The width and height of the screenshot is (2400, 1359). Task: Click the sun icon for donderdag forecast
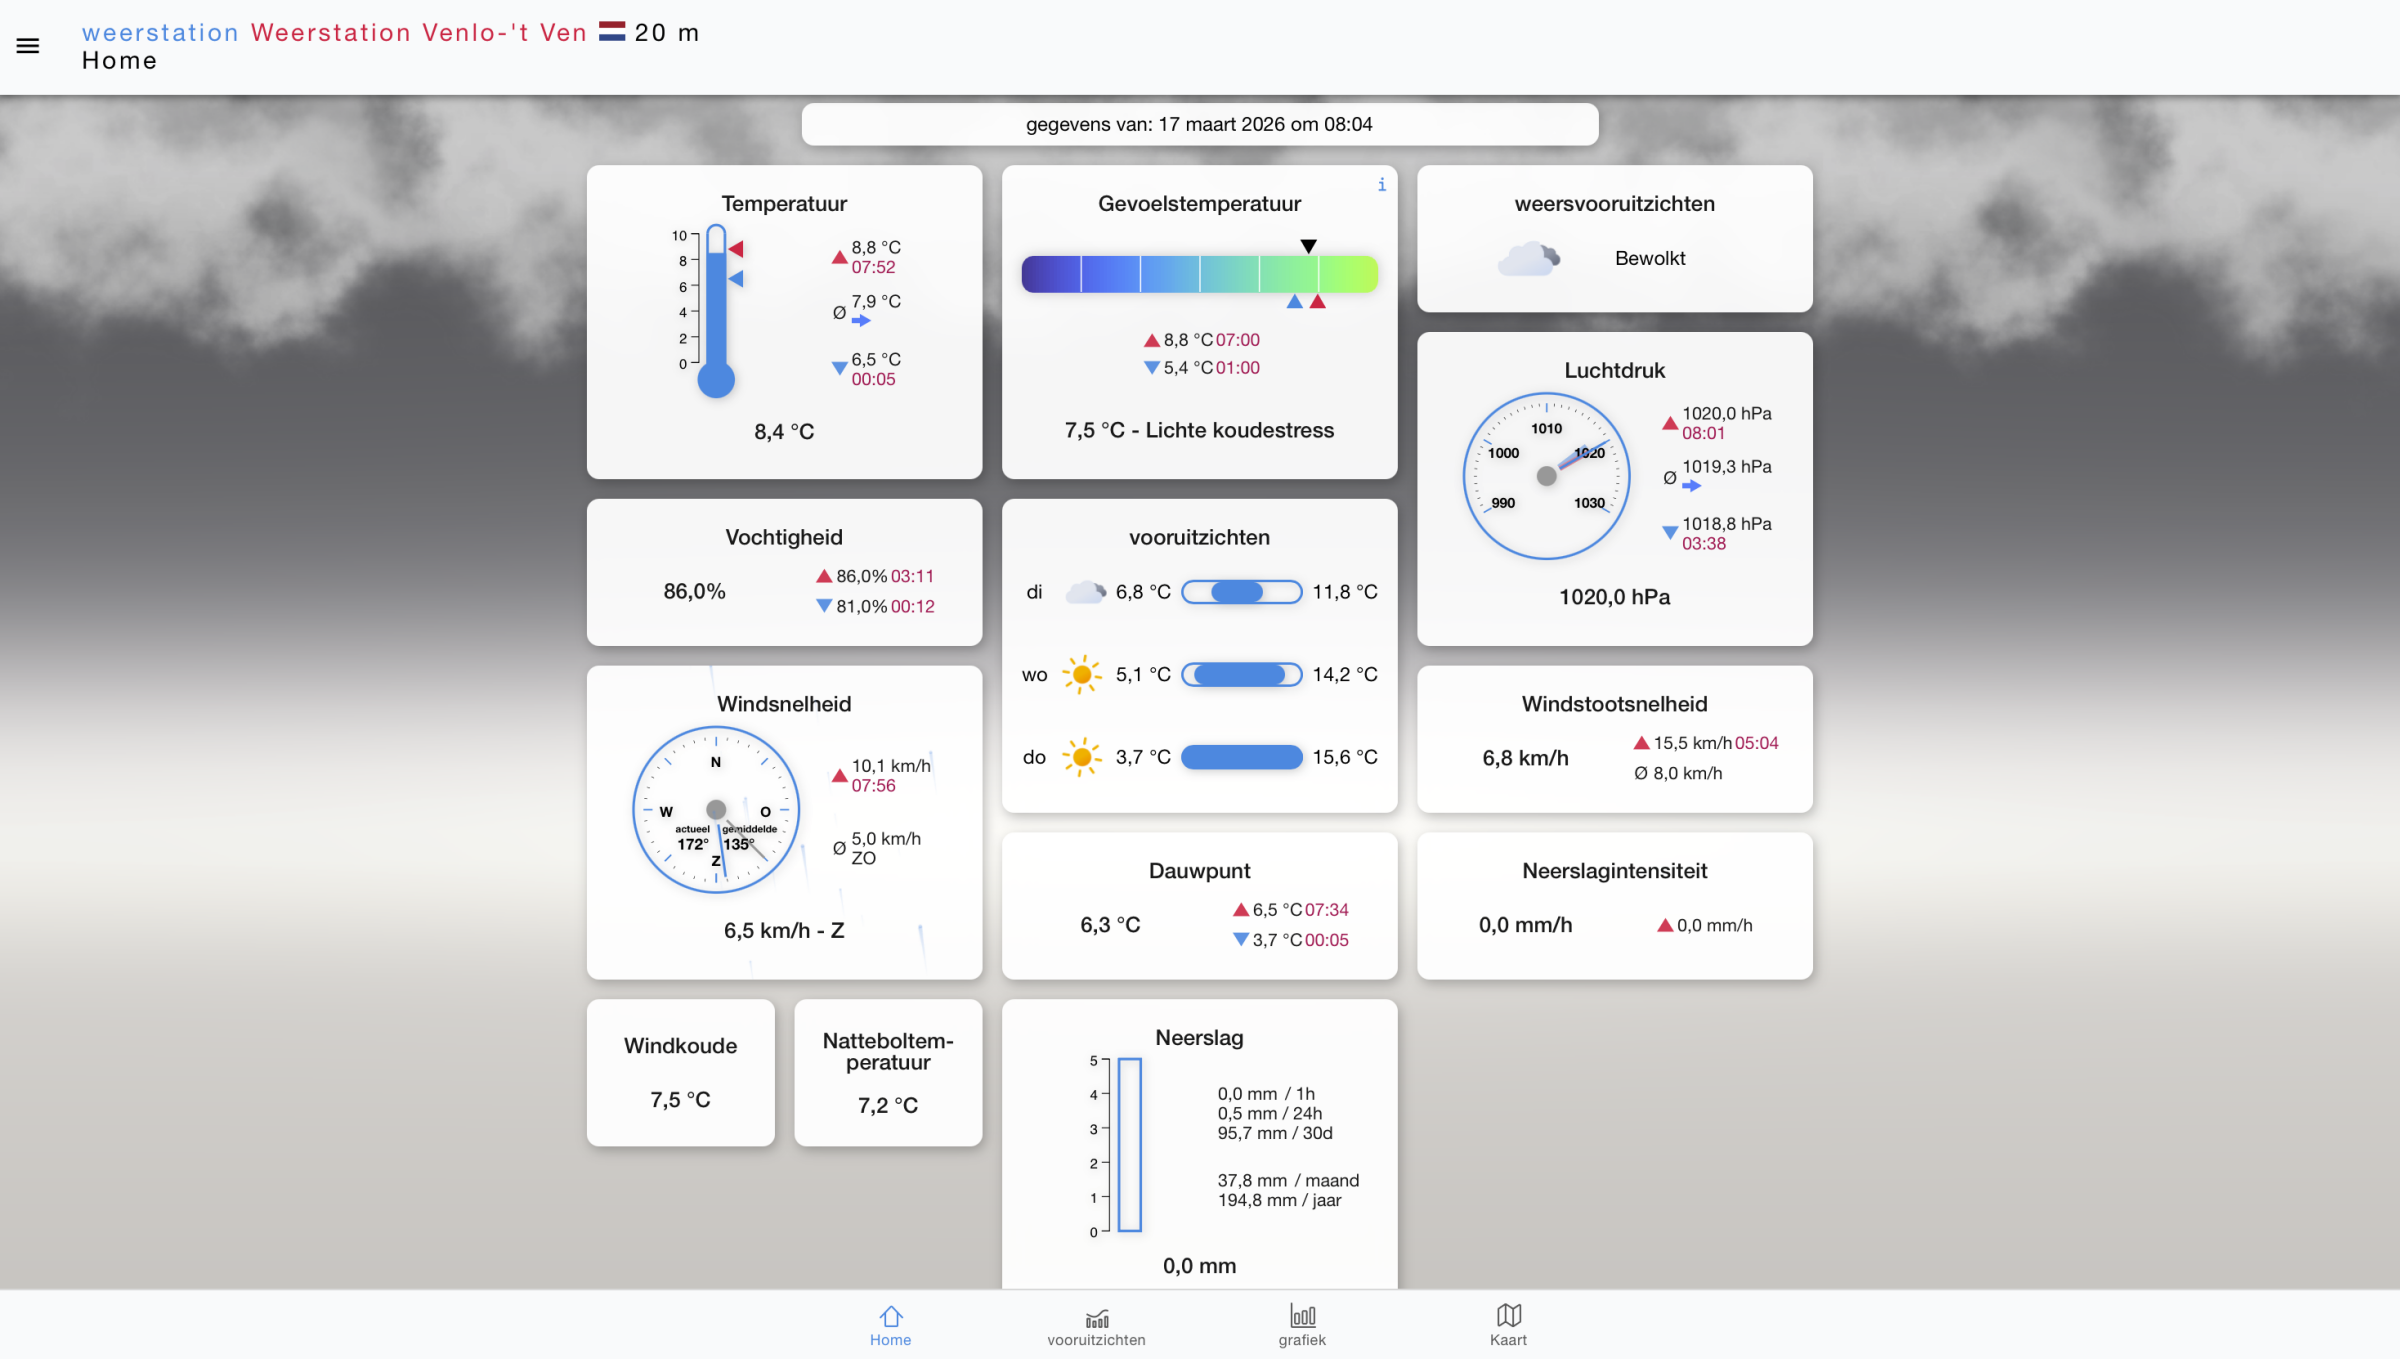(x=1081, y=757)
